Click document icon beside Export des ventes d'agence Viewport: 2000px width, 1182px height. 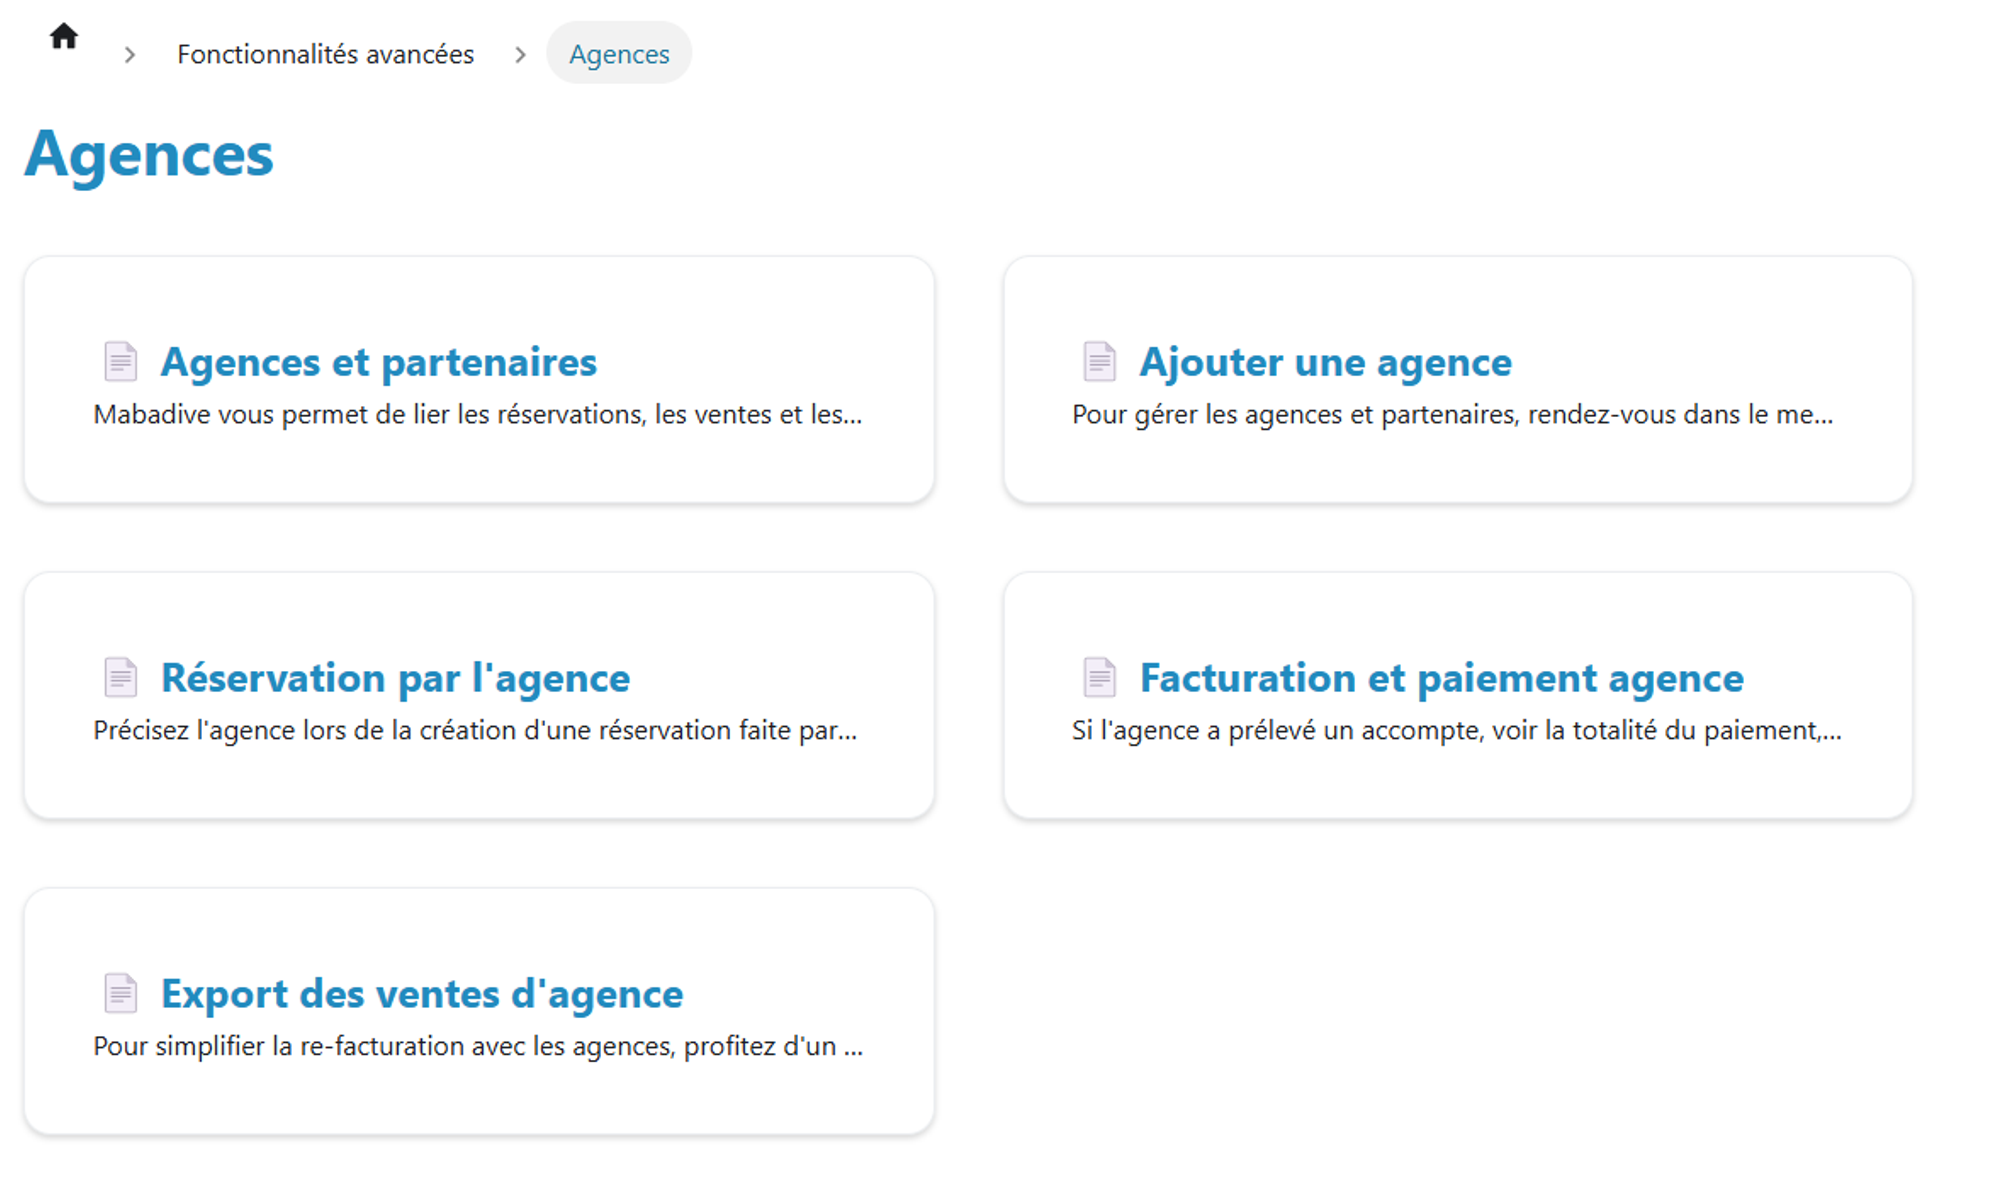(120, 993)
